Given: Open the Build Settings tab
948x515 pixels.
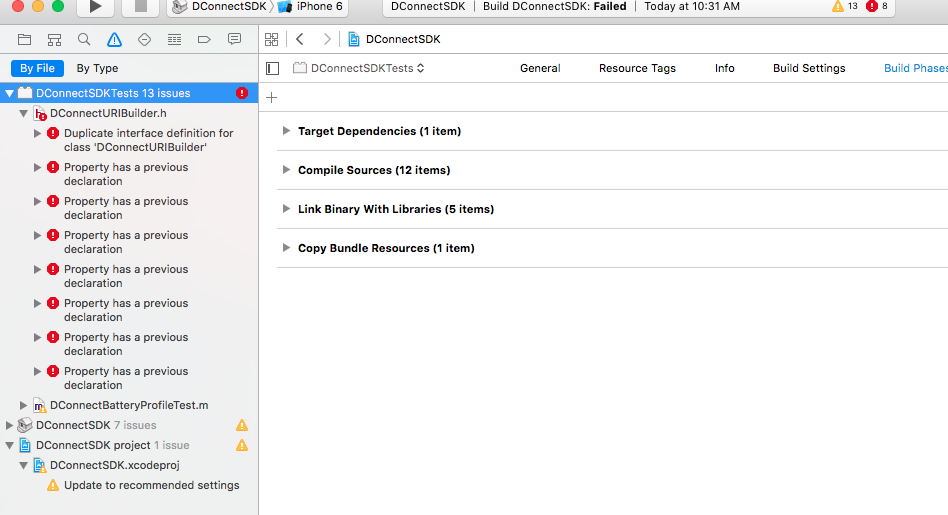Looking at the screenshot, I should point(809,68).
